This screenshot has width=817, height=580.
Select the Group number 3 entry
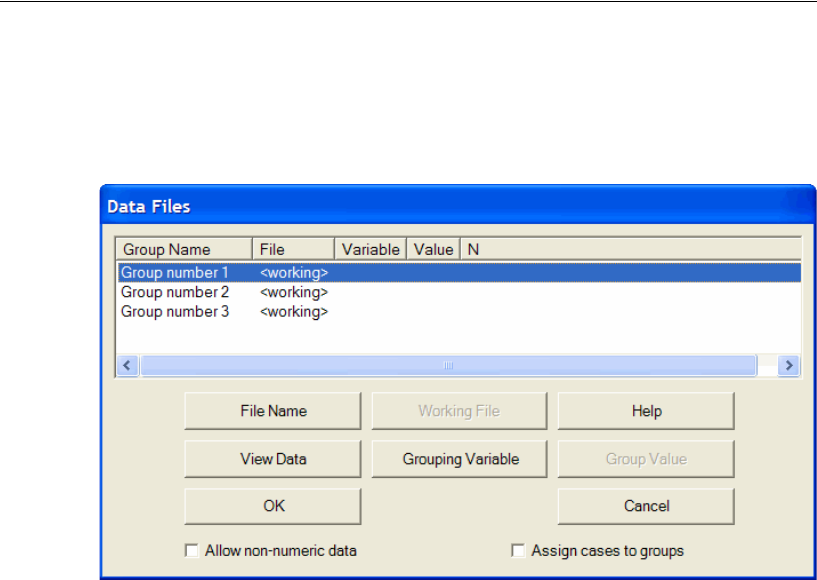pos(175,312)
